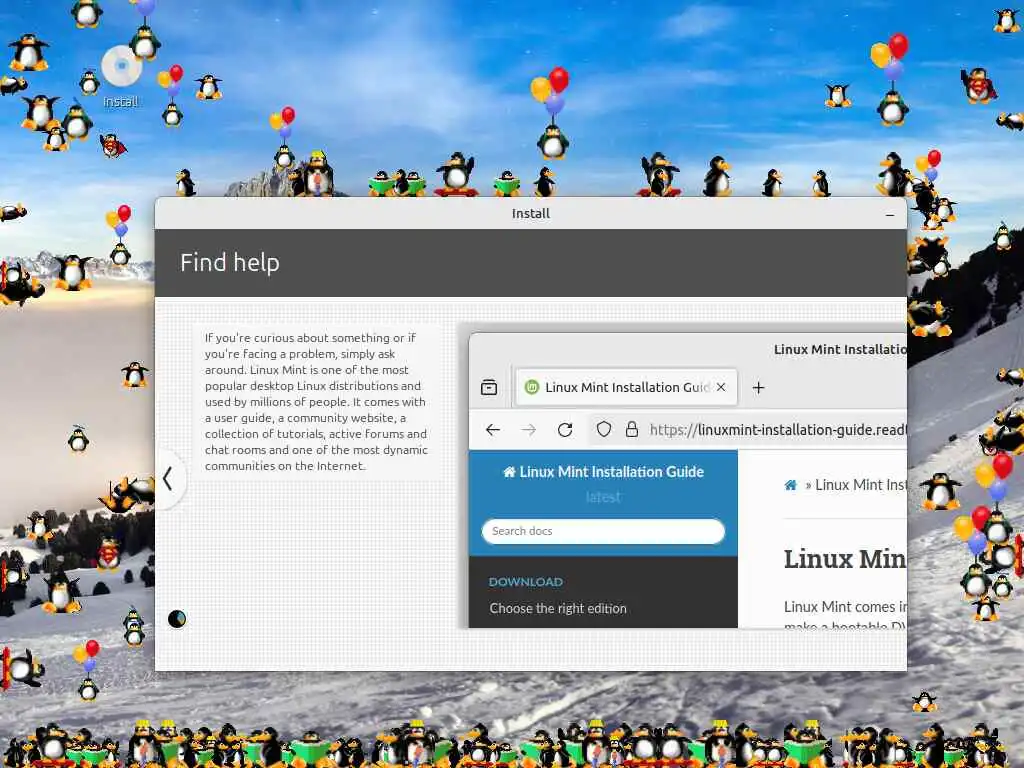
Task: Open the Choose the right edition link
Action: [558, 608]
